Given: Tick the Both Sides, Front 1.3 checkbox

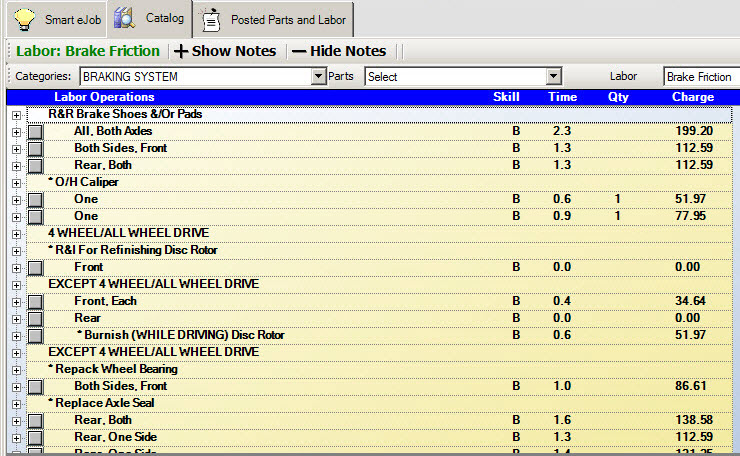Looking at the screenshot, I should tap(35, 149).
